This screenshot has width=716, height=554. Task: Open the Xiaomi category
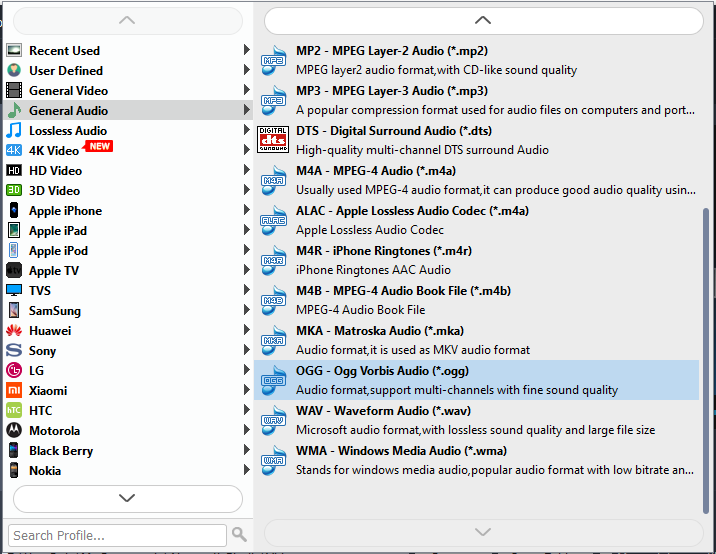point(128,390)
